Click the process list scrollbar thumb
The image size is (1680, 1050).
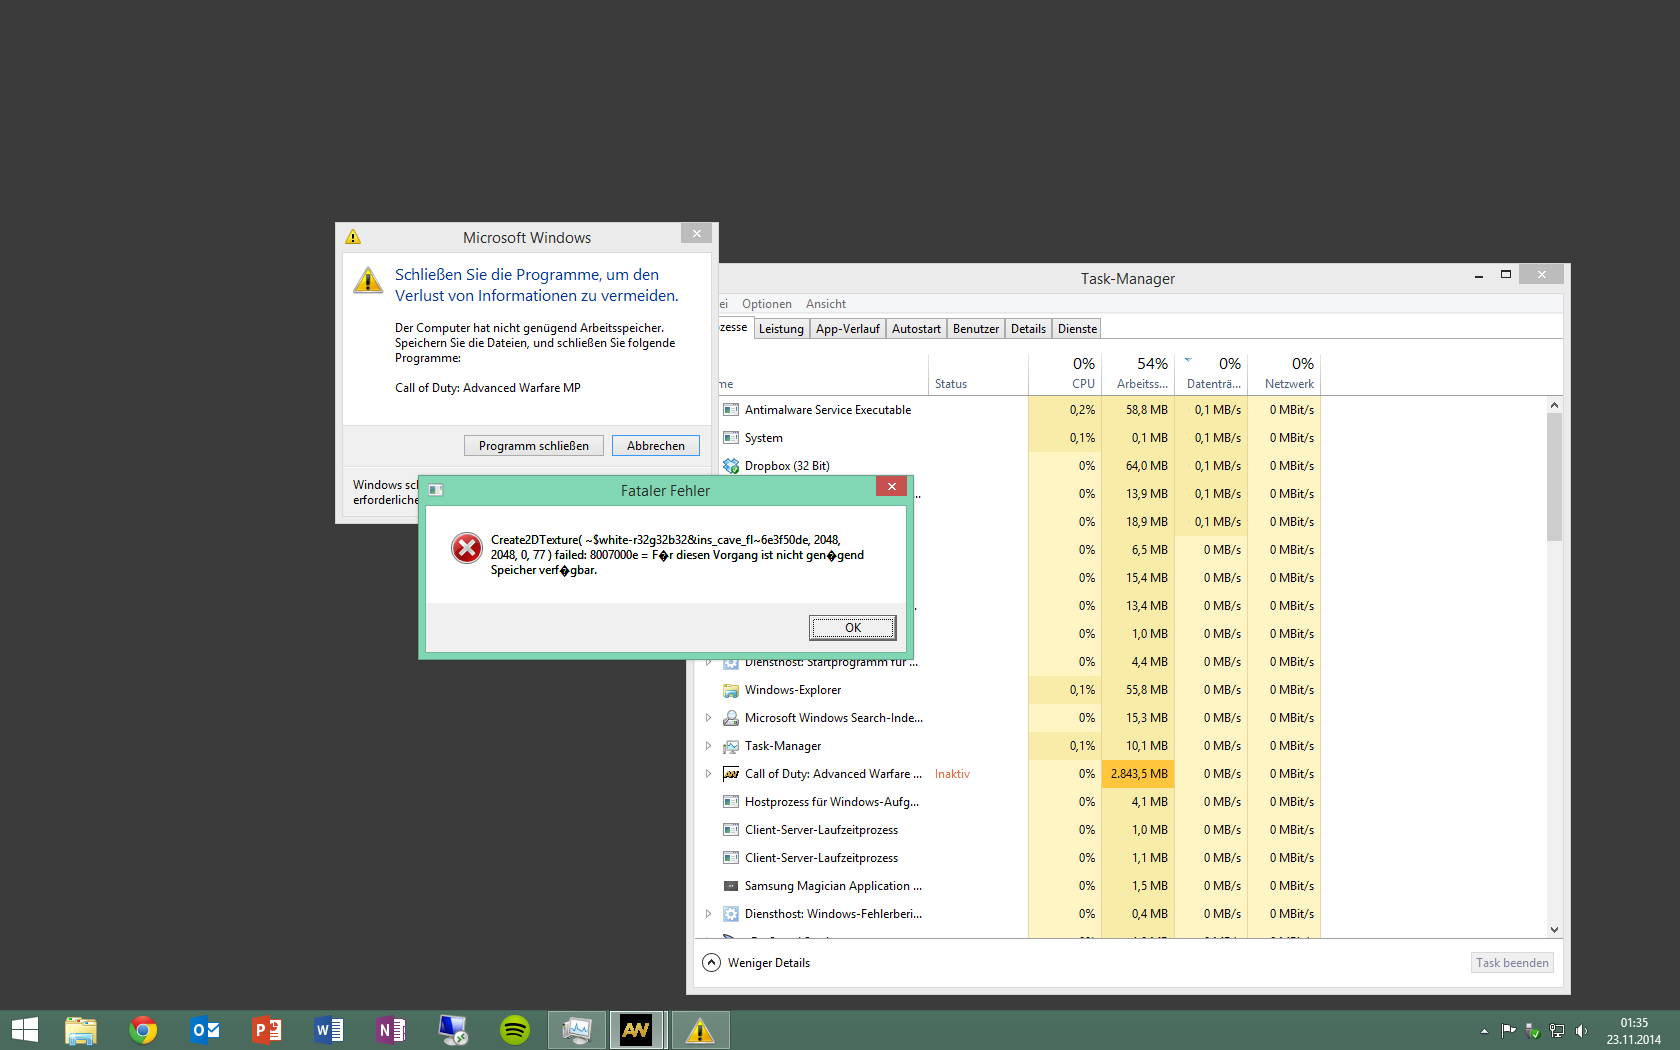(x=1554, y=477)
